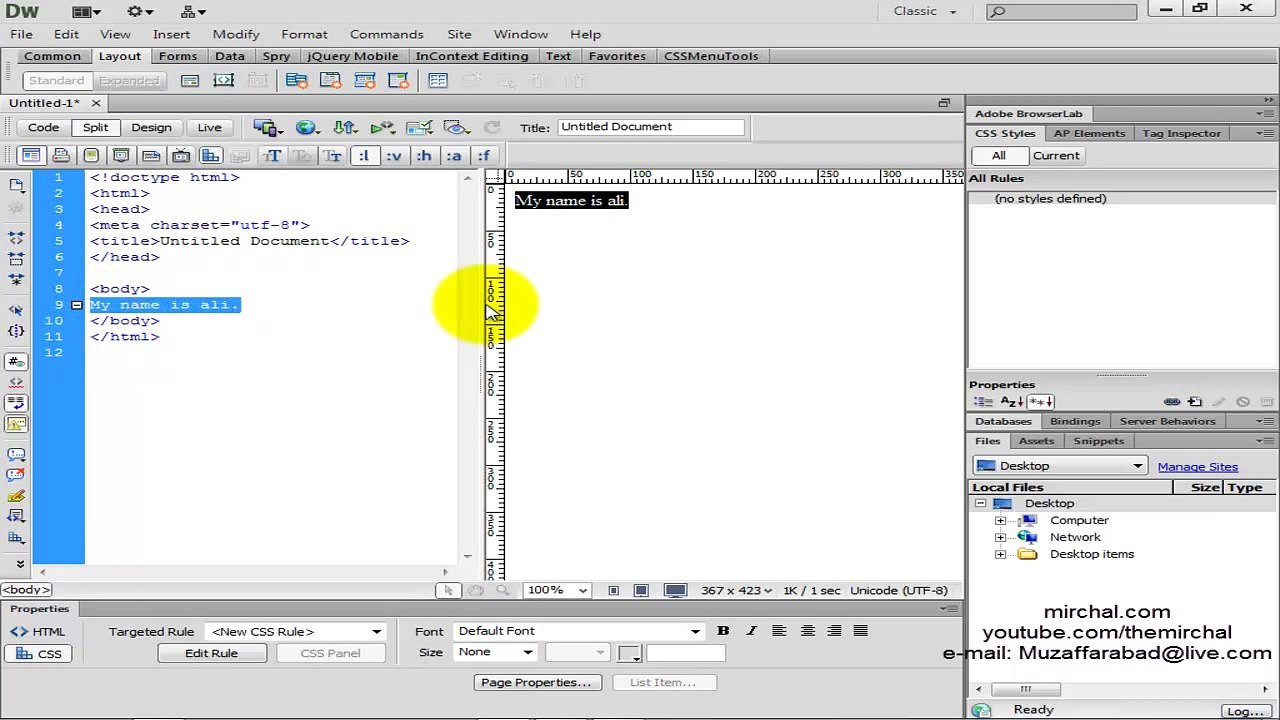
Task: Click the Layout workspace icon in title bar
Action: [x=85, y=12]
